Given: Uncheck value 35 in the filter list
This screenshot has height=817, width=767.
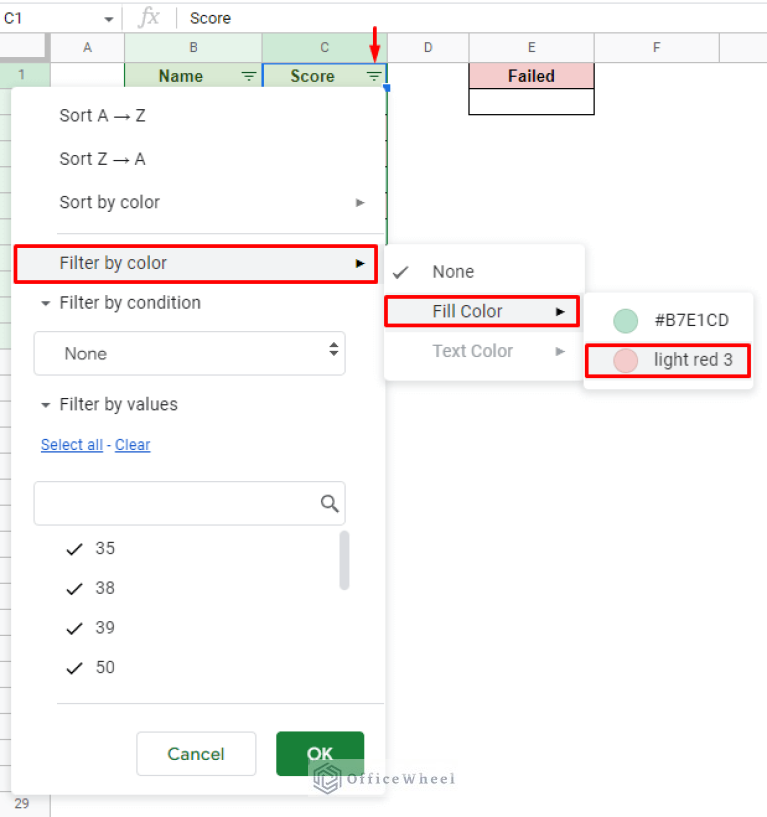Looking at the screenshot, I should pyautogui.click(x=75, y=548).
